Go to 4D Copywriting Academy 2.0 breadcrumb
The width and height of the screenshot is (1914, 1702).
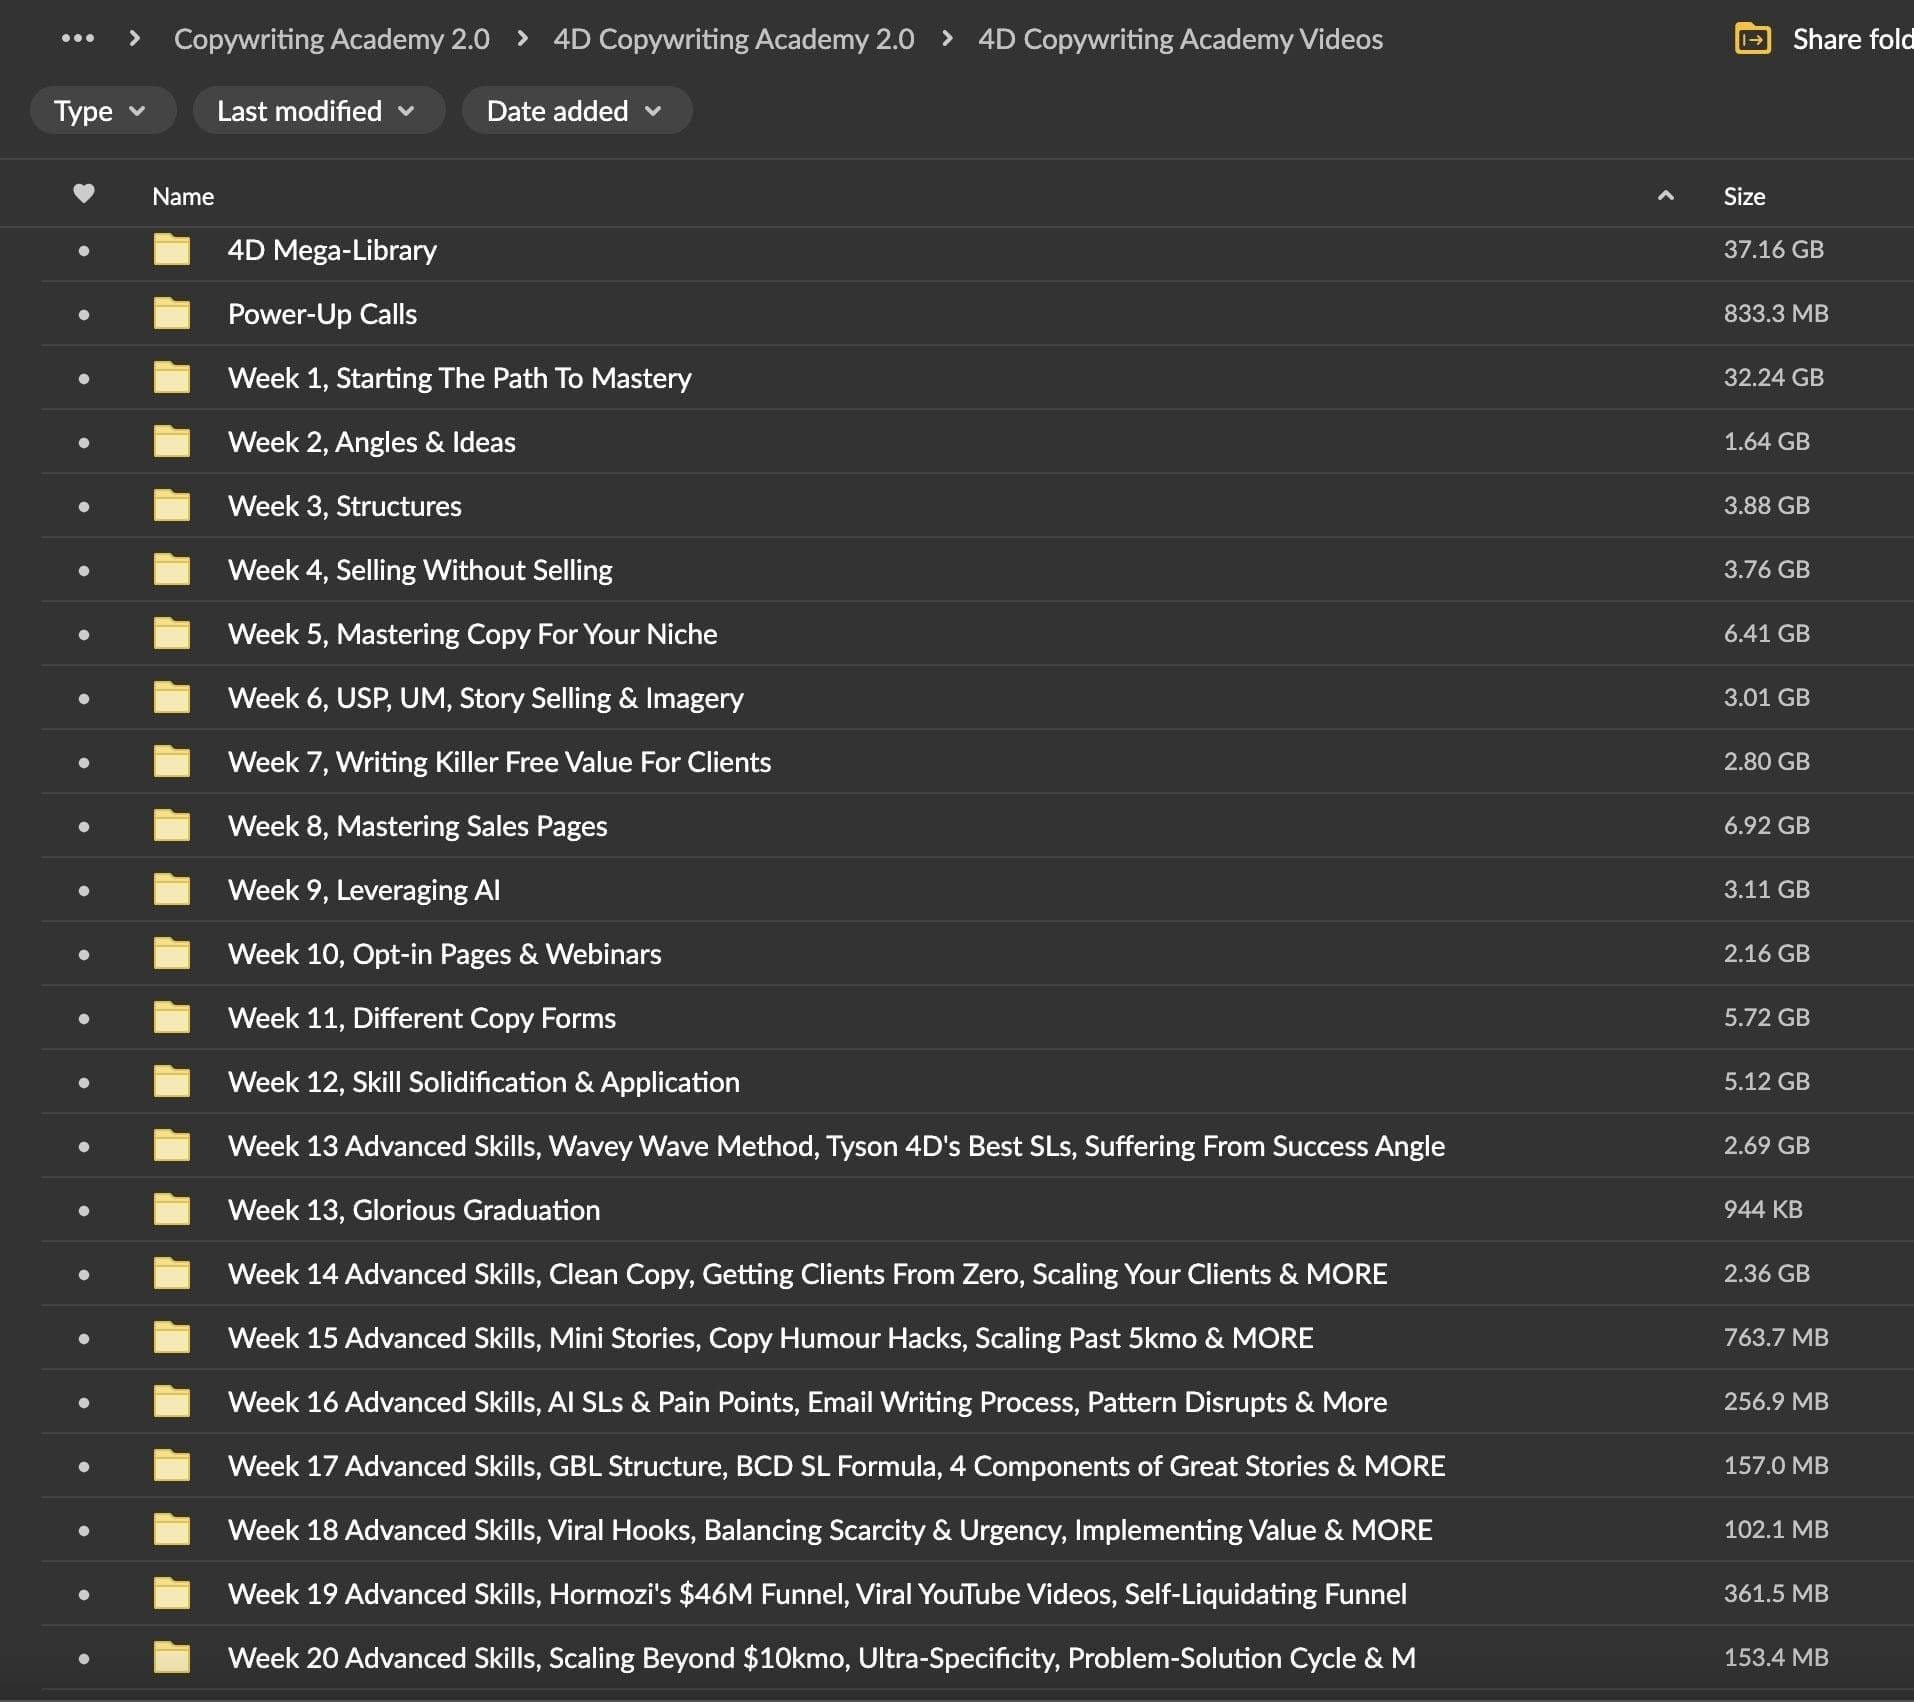click(733, 39)
